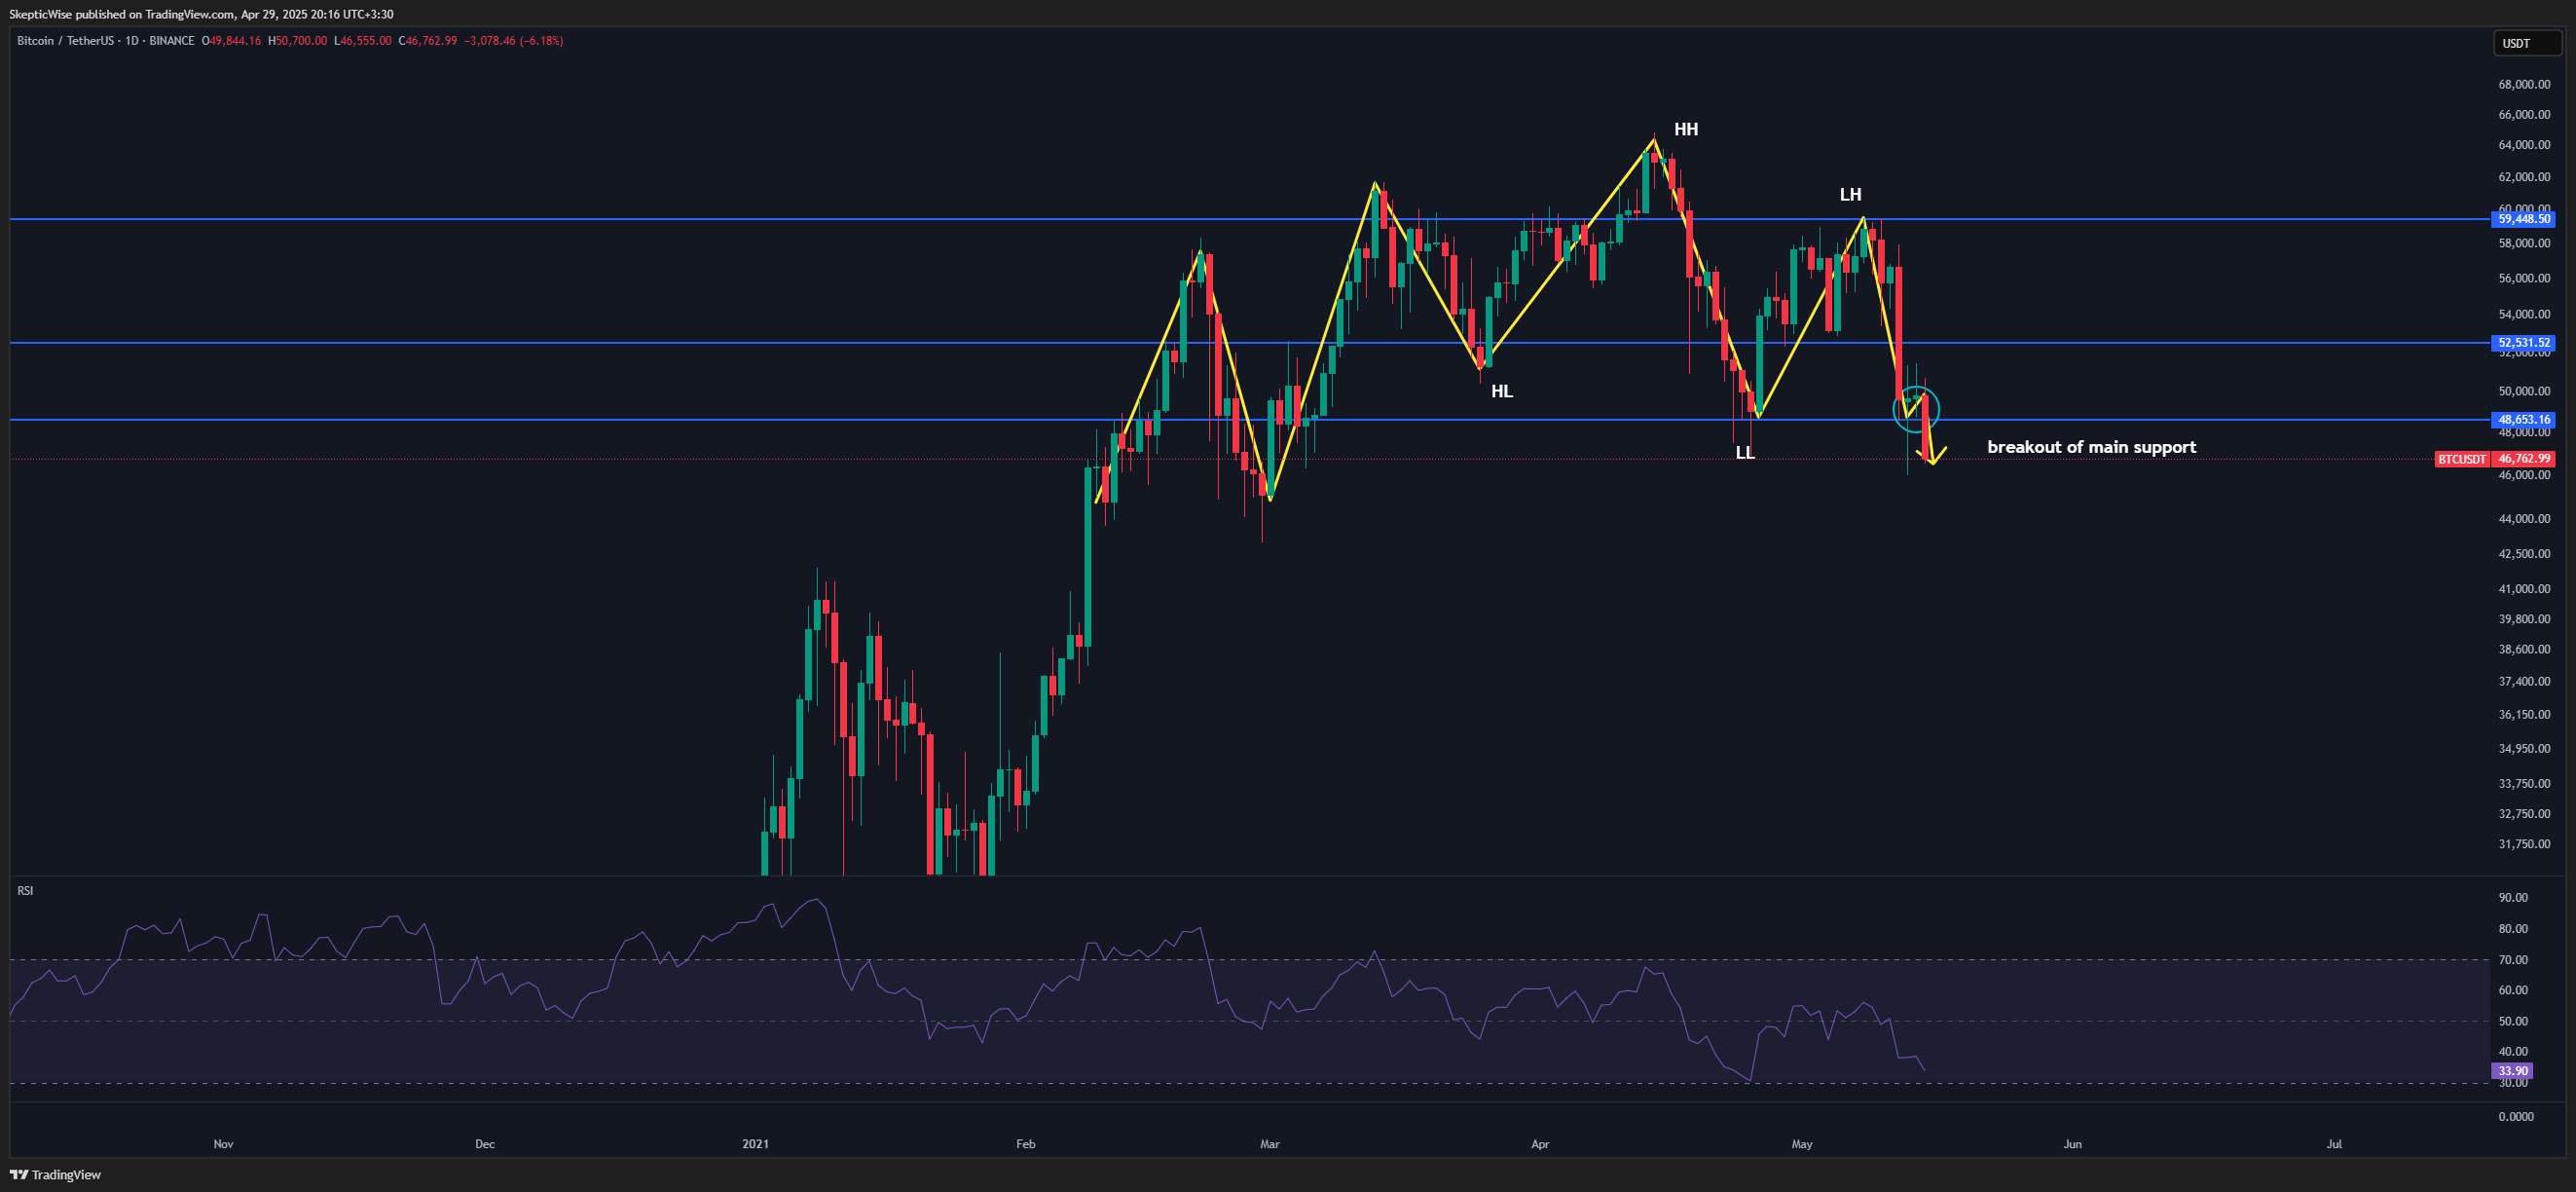
Task: Click the USDT currency button
Action: click(x=2527, y=43)
